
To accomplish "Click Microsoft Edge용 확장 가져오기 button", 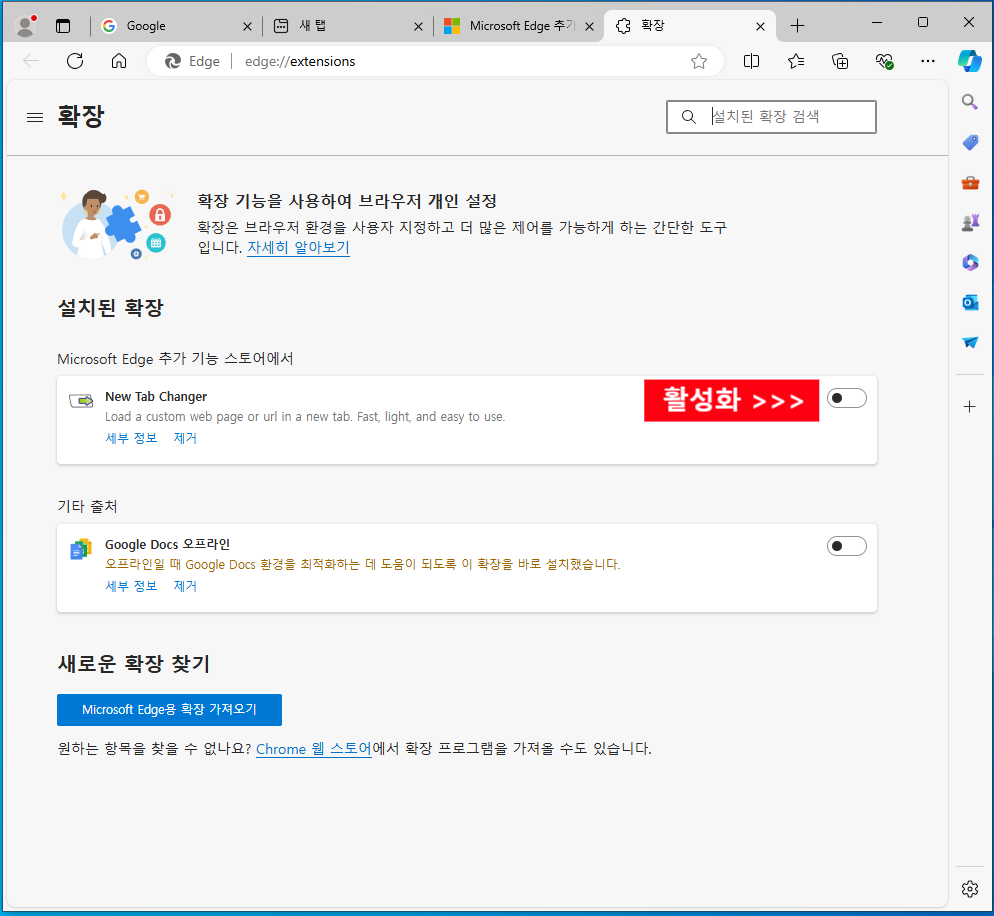I will click(x=169, y=709).
